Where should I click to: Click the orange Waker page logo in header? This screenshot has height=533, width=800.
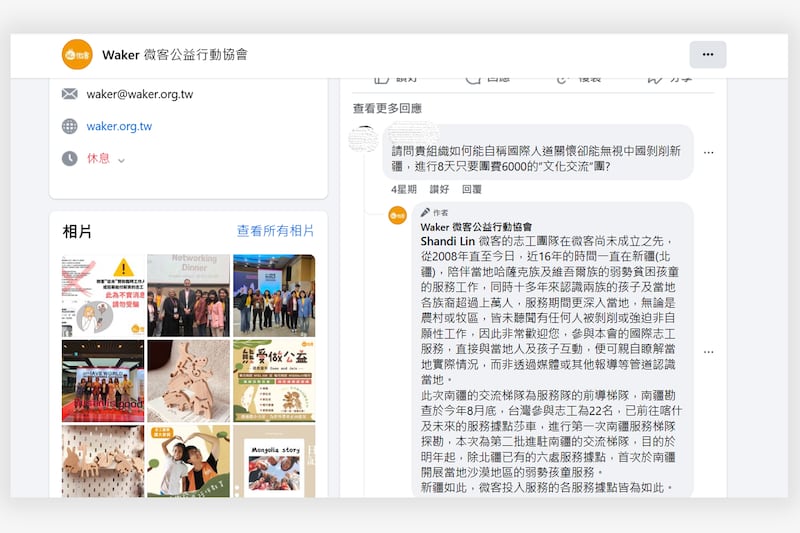77,54
